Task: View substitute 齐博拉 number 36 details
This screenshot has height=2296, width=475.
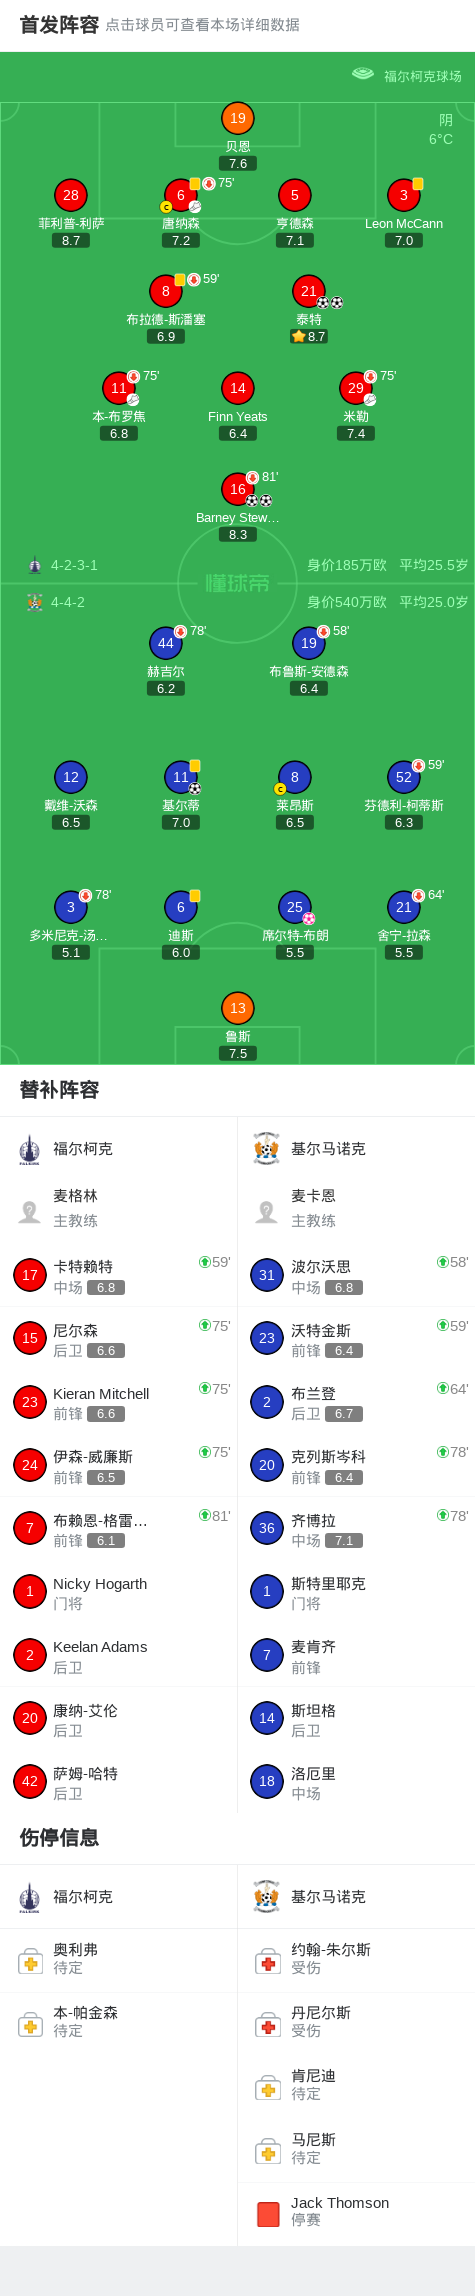Action: [x=356, y=1529]
